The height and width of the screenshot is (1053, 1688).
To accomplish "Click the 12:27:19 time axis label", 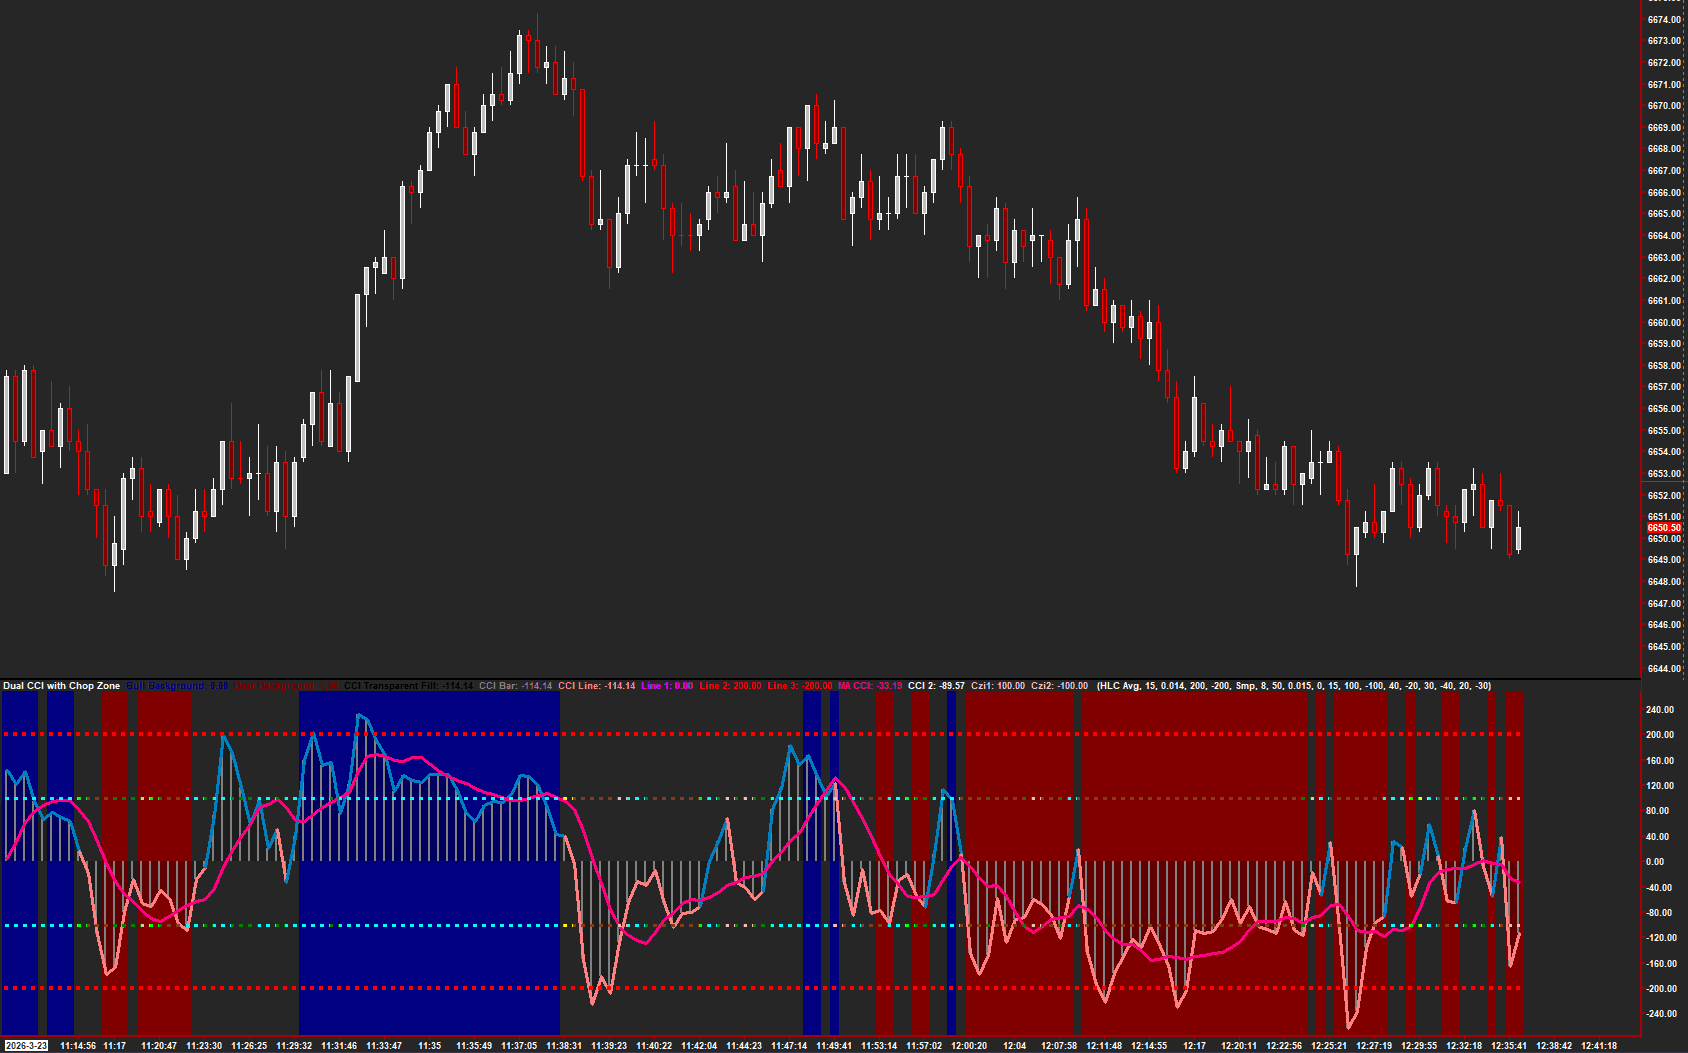I will click(1373, 1046).
